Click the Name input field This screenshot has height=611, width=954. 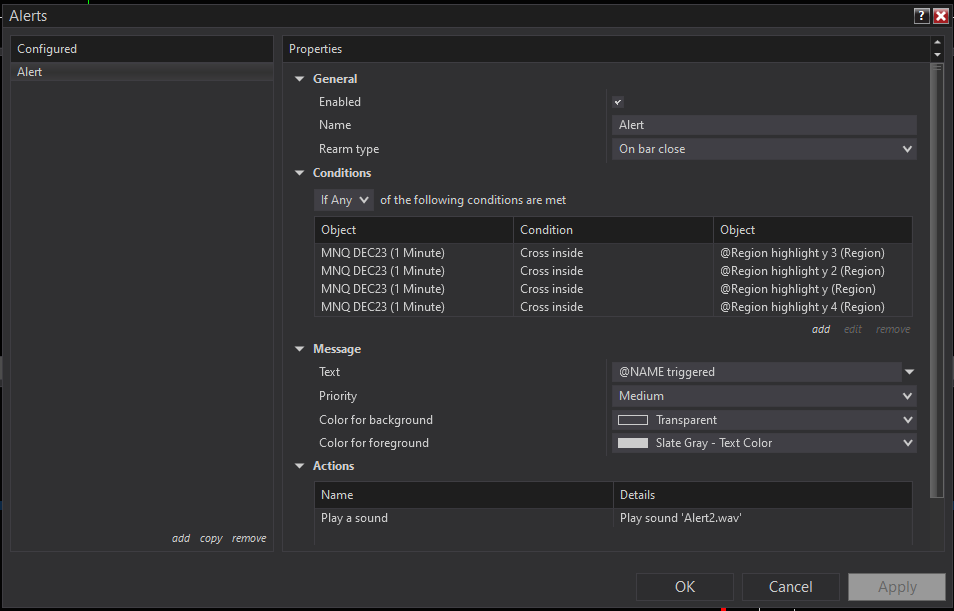point(764,125)
